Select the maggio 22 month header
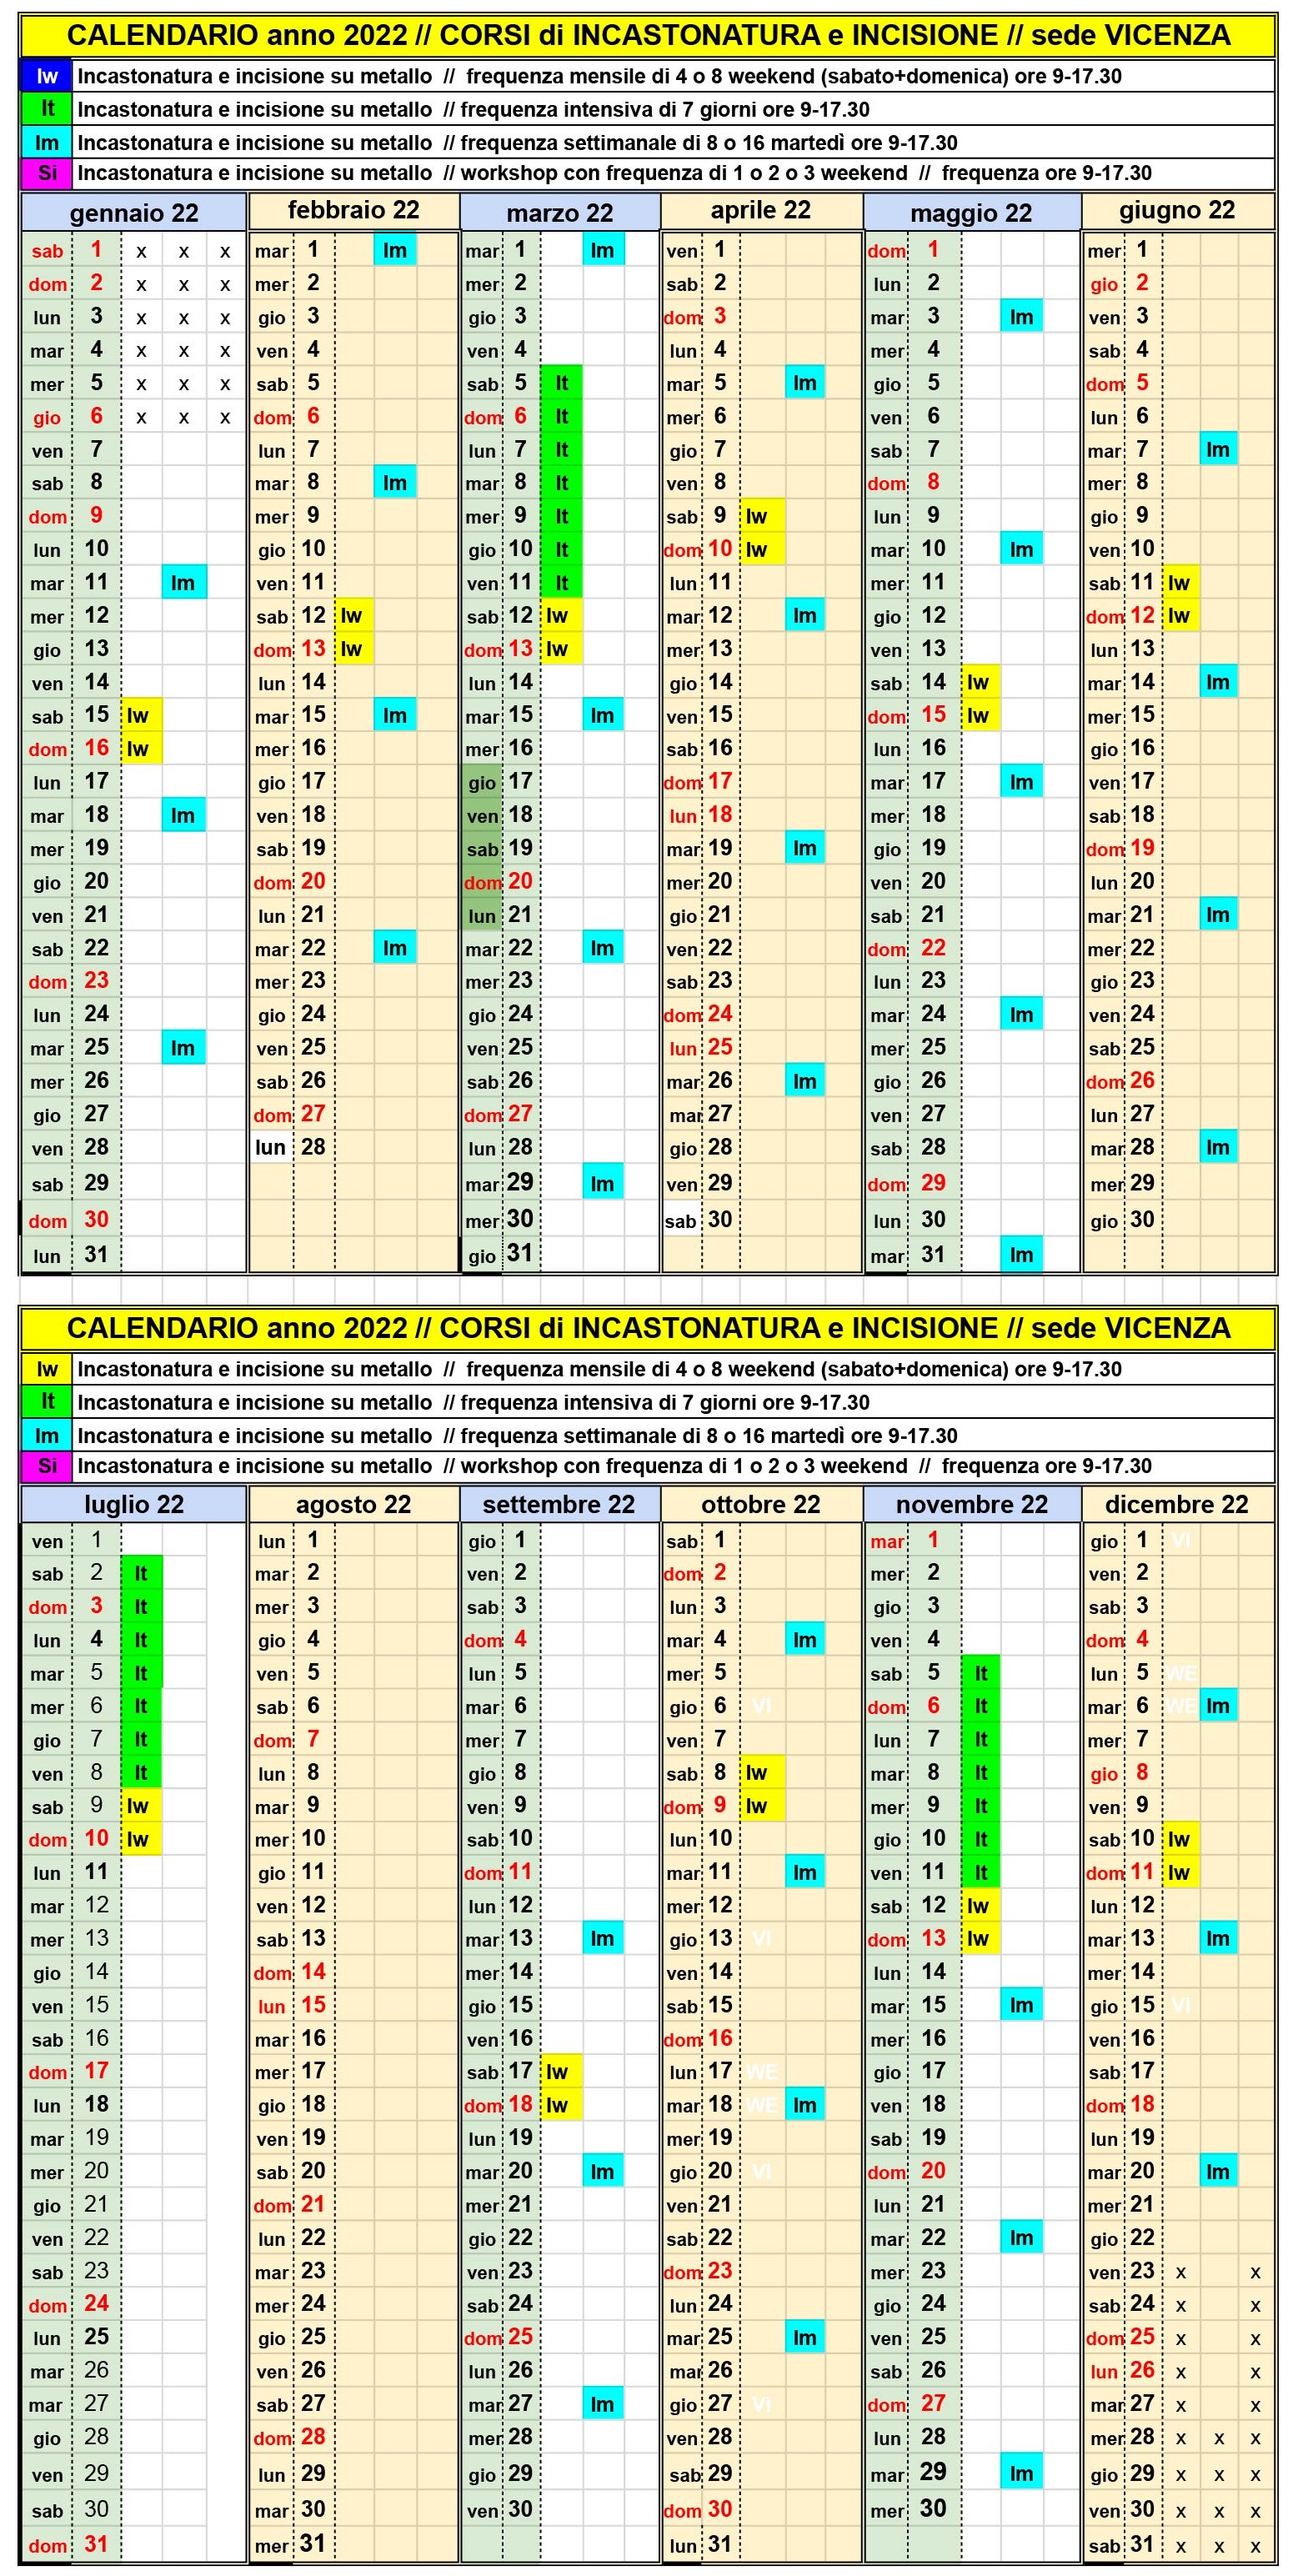The image size is (1303, 2576). pyautogui.click(x=971, y=213)
